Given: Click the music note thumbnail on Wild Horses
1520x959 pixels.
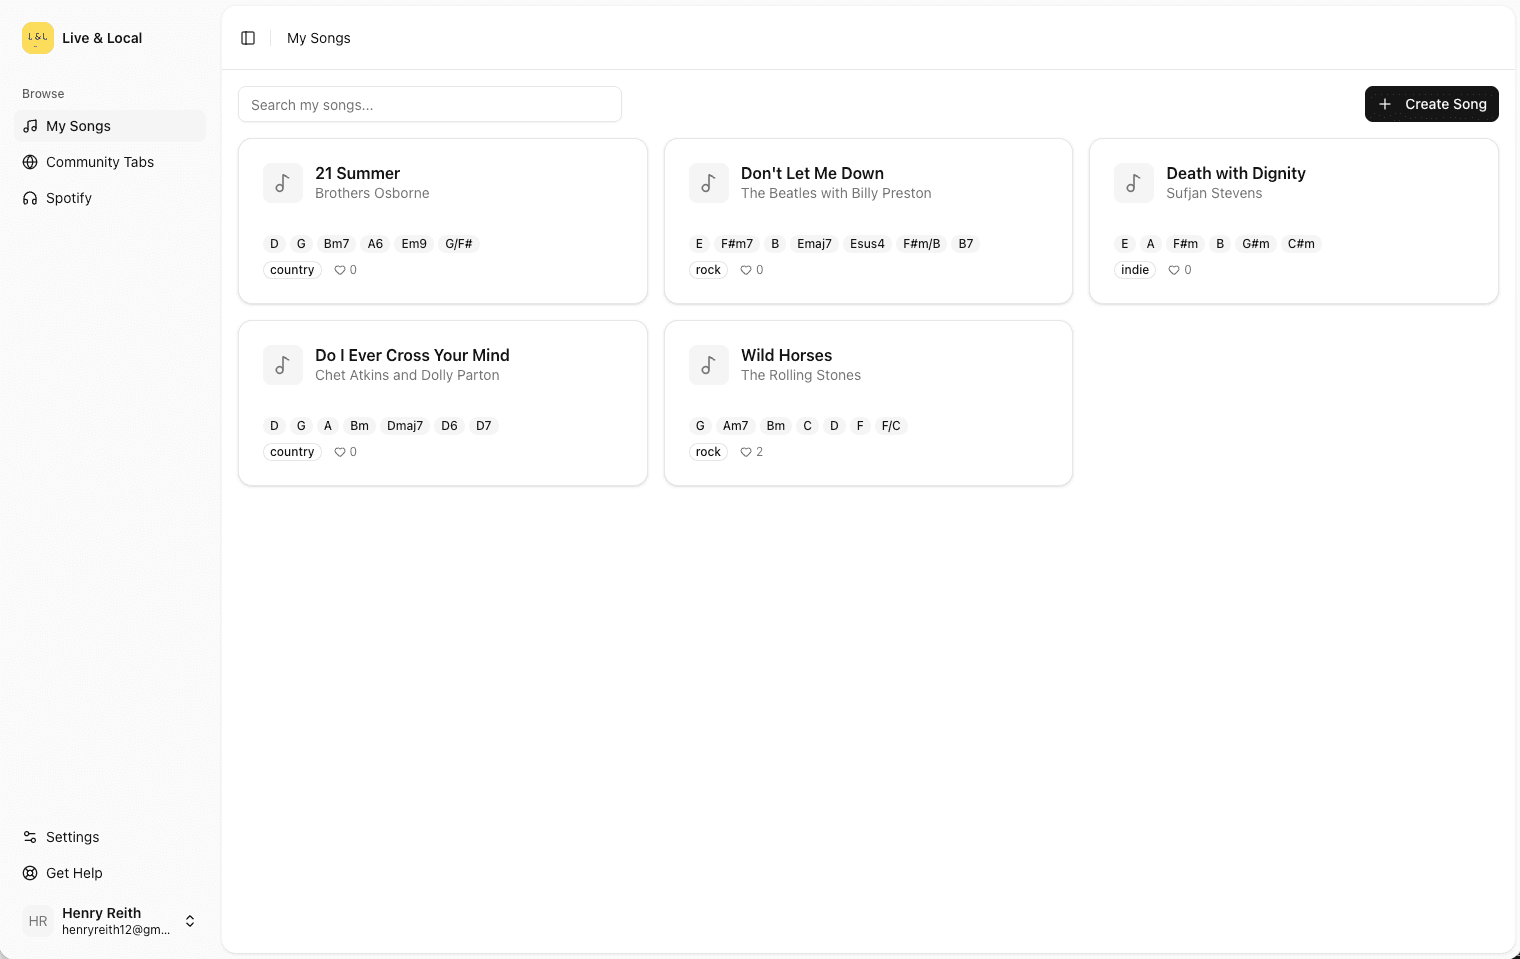Looking at the screenshot, I should click(x=708, y=365).
